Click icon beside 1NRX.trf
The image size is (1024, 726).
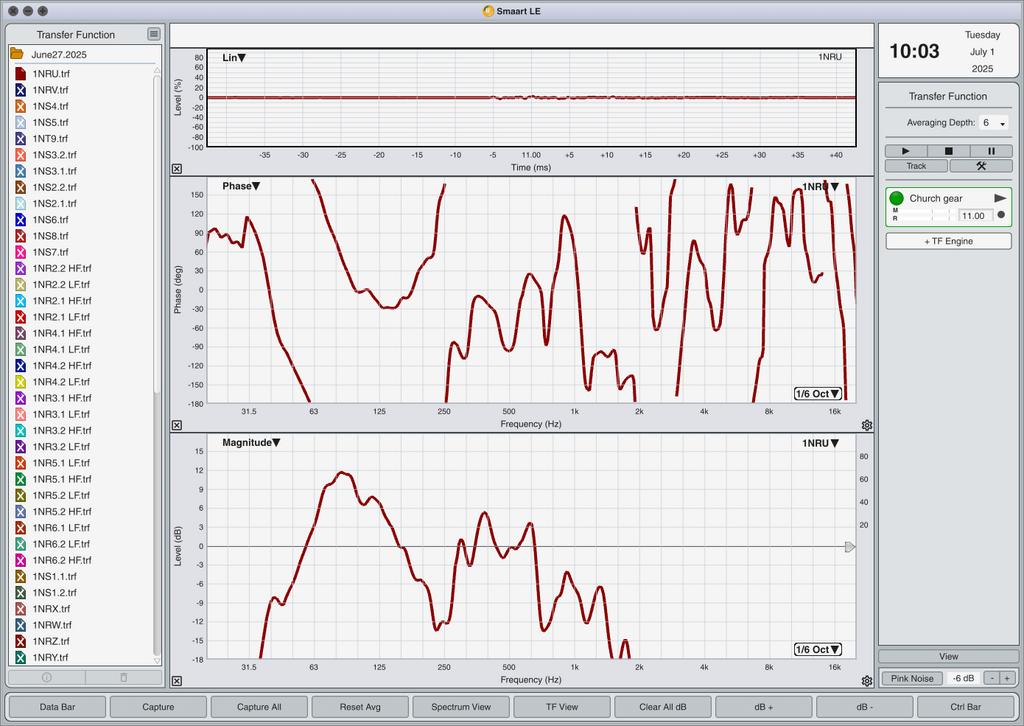pyautogui.click(x=20, y=609)
